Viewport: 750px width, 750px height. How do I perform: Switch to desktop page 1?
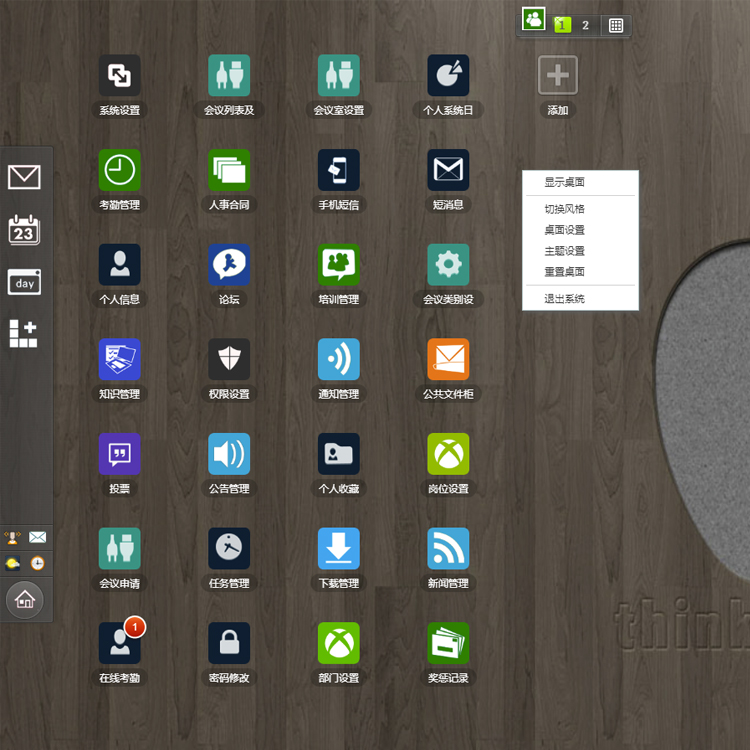pos(562,24)
